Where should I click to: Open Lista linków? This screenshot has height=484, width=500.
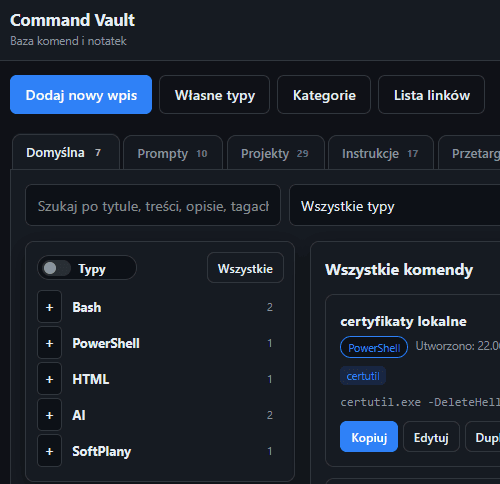(x=431, y=95)
